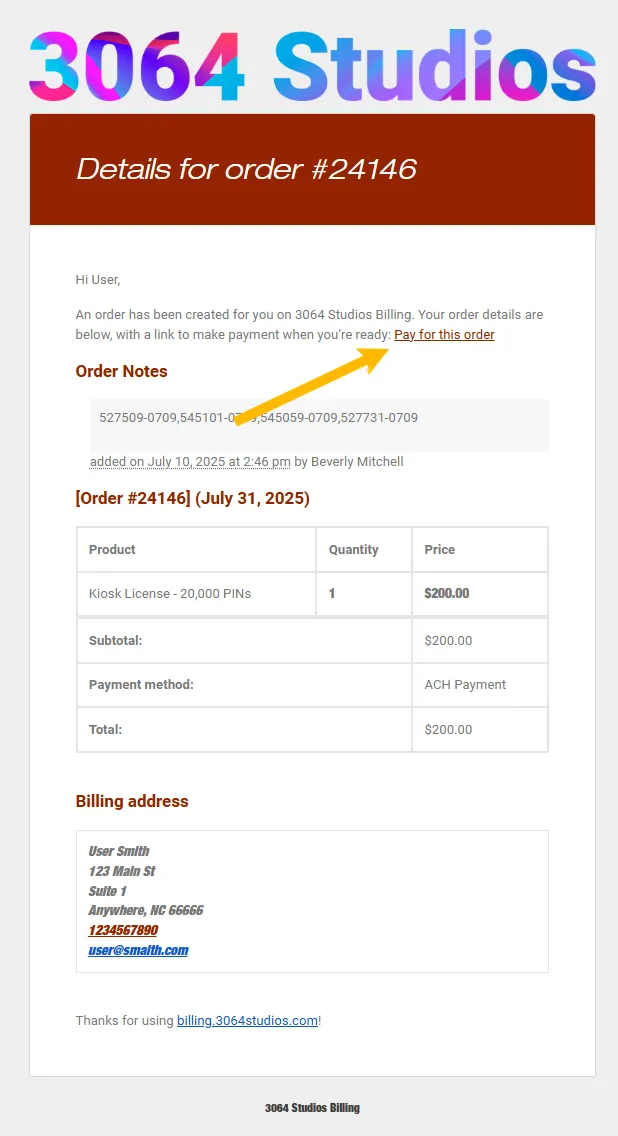Click the "Billing address" heading
This screenshot has width=618, height=1136.
(x=132, y=801)
